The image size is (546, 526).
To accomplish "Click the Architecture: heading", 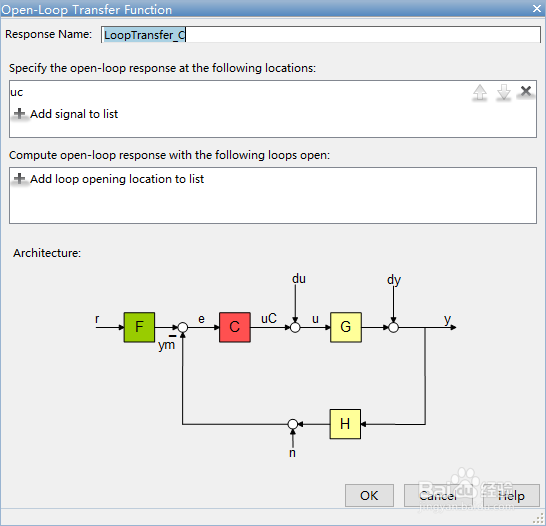I will [47, 253].
